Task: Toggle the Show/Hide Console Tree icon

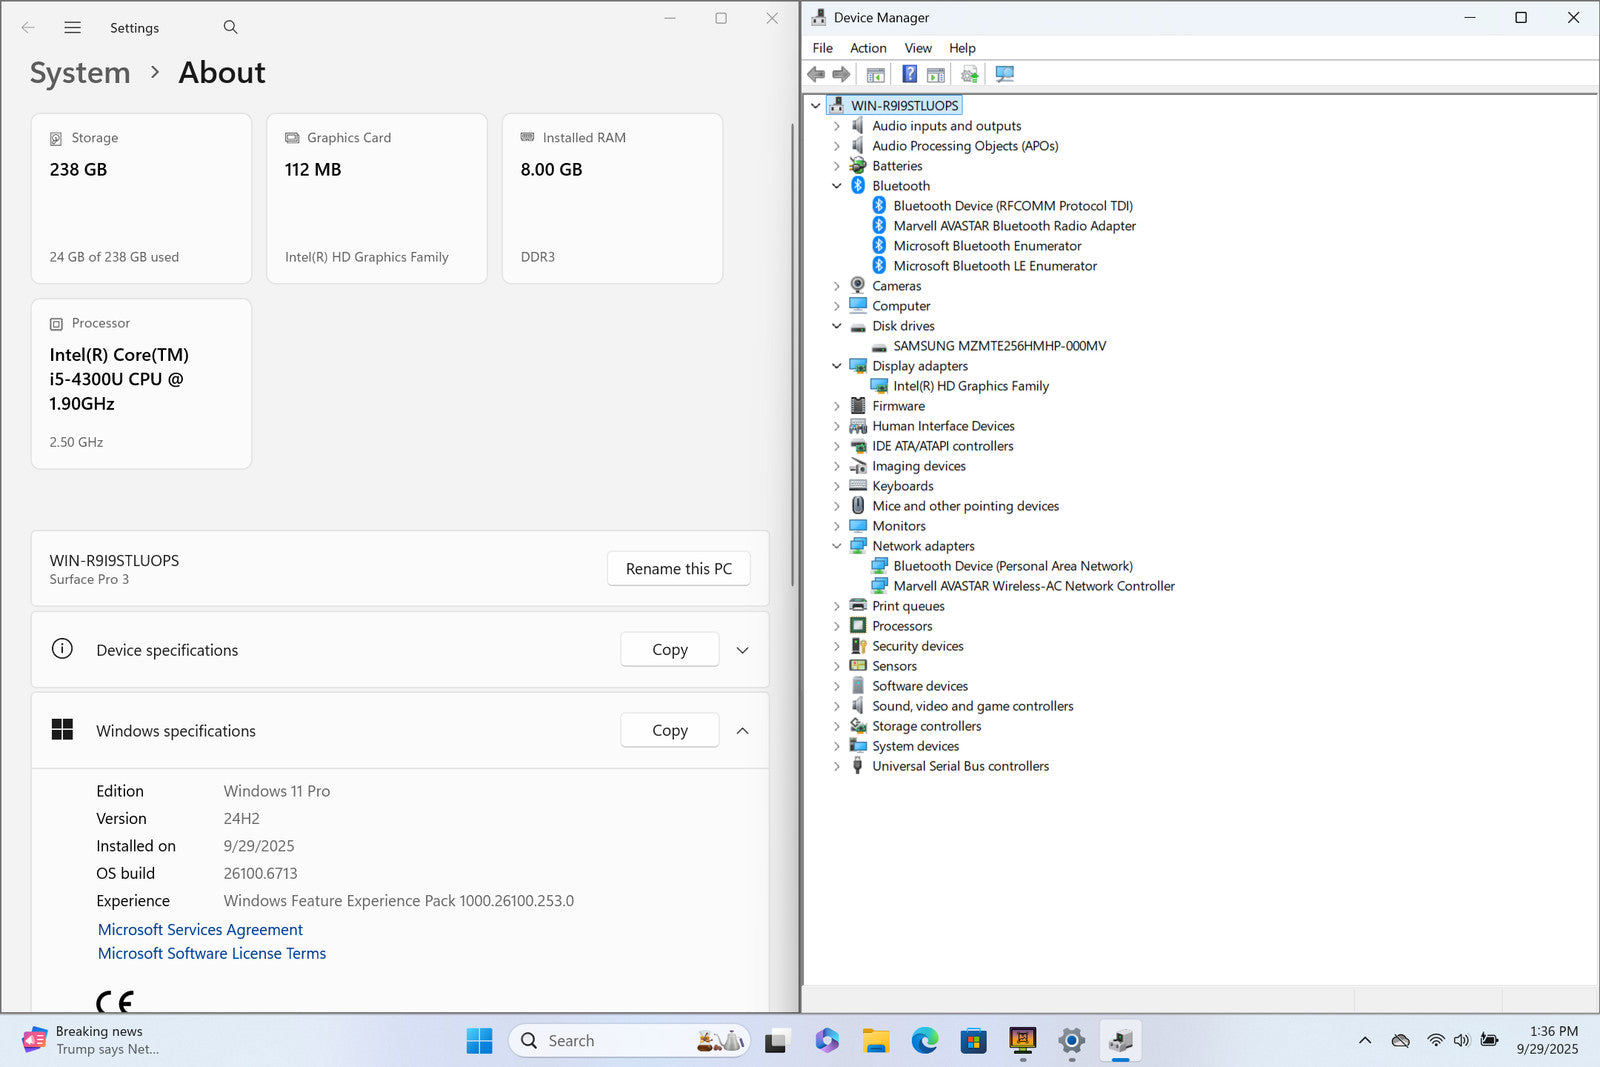Action: tap(875, 74)
